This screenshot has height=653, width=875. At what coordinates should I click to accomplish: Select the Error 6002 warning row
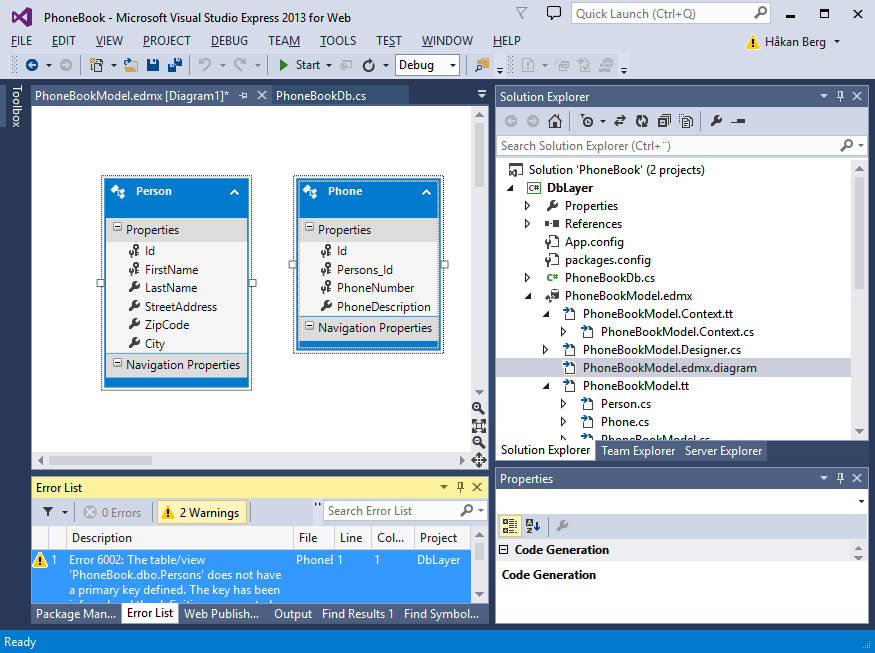[251, 577]
